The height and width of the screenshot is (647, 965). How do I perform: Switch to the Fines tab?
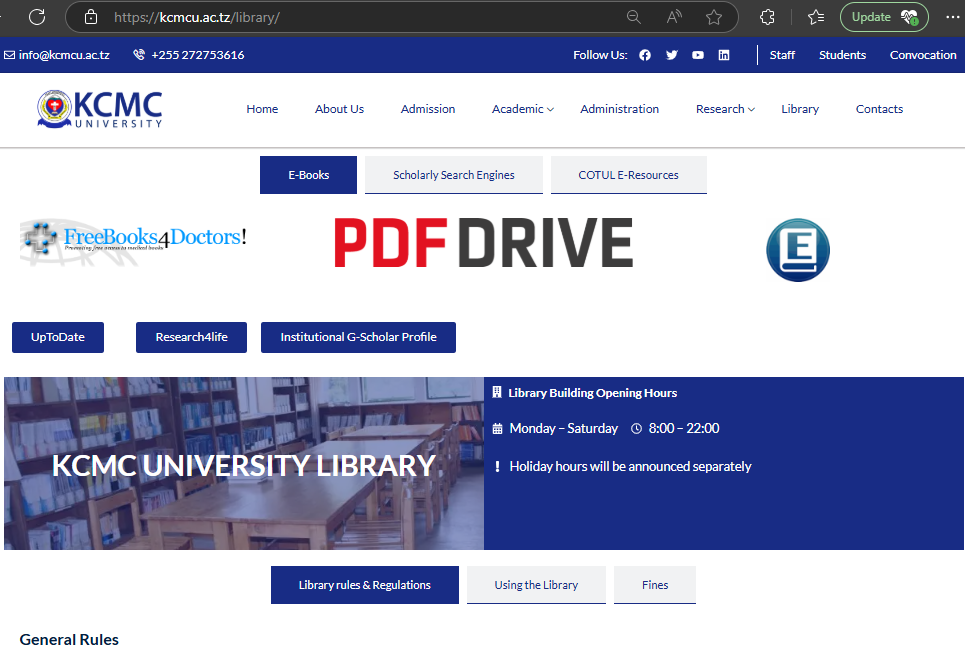click(x=655, y=585)
